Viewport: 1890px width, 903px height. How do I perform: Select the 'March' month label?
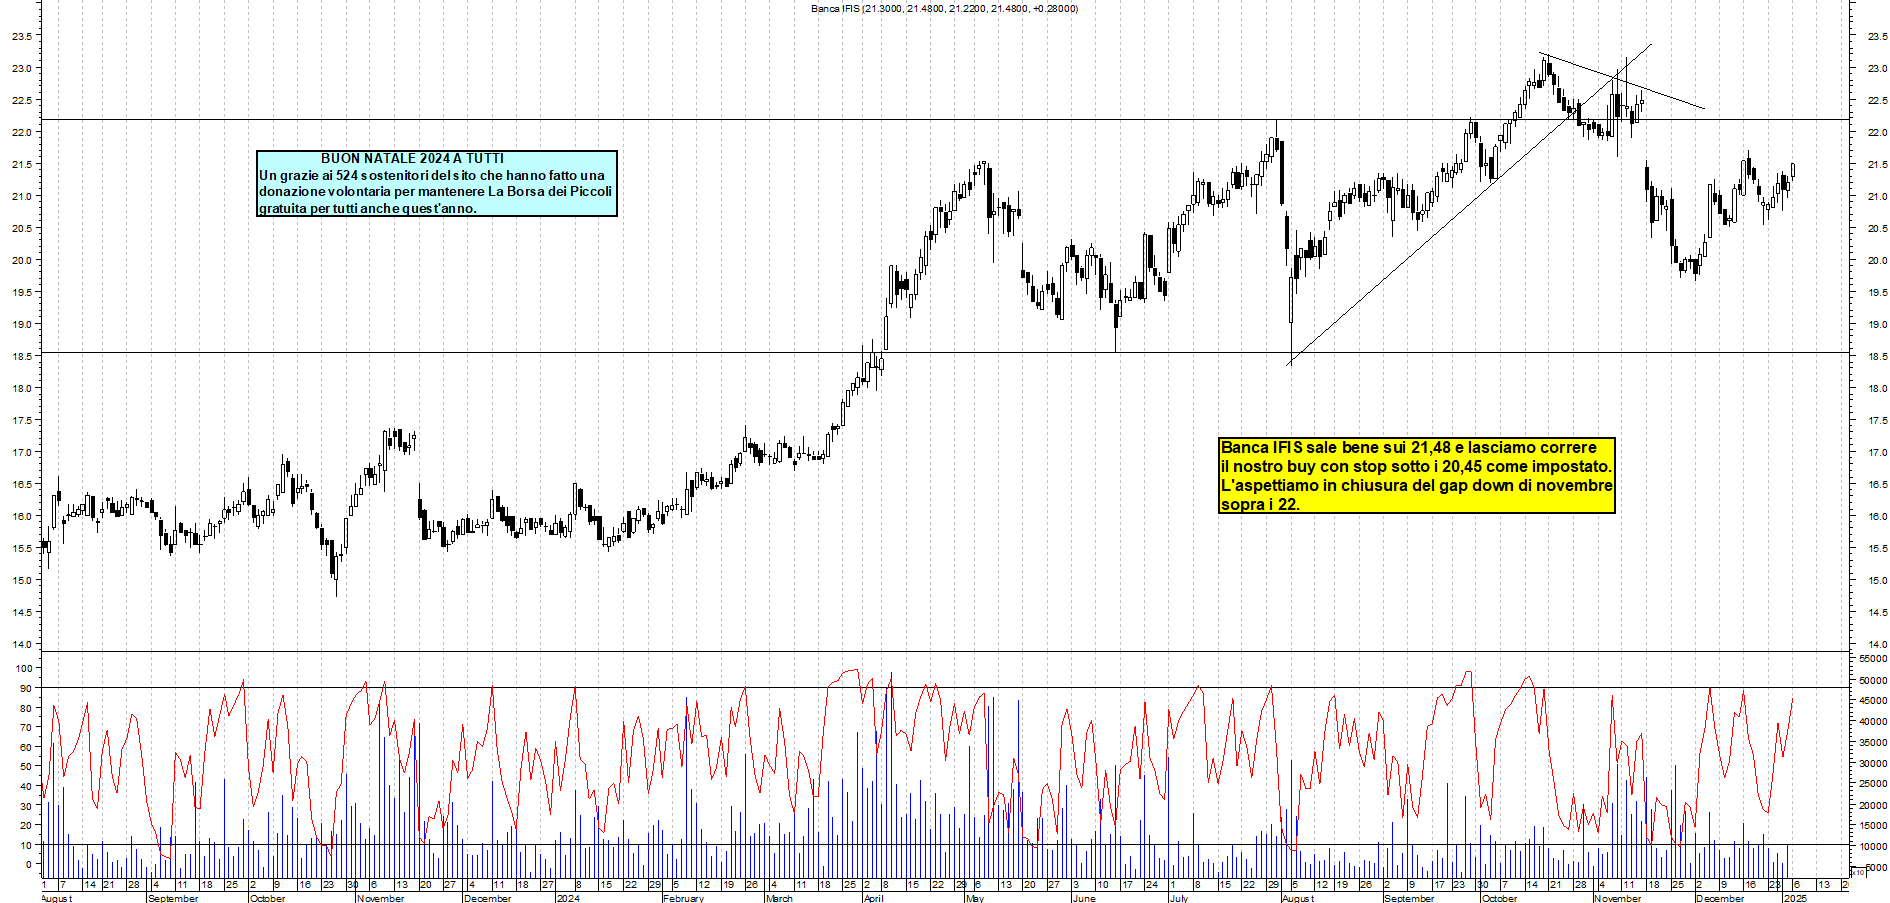tap(779, 898)
